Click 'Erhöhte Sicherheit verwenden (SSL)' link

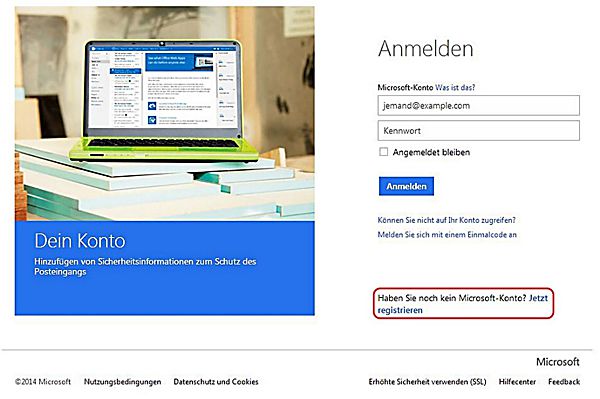tap(427, 382)
